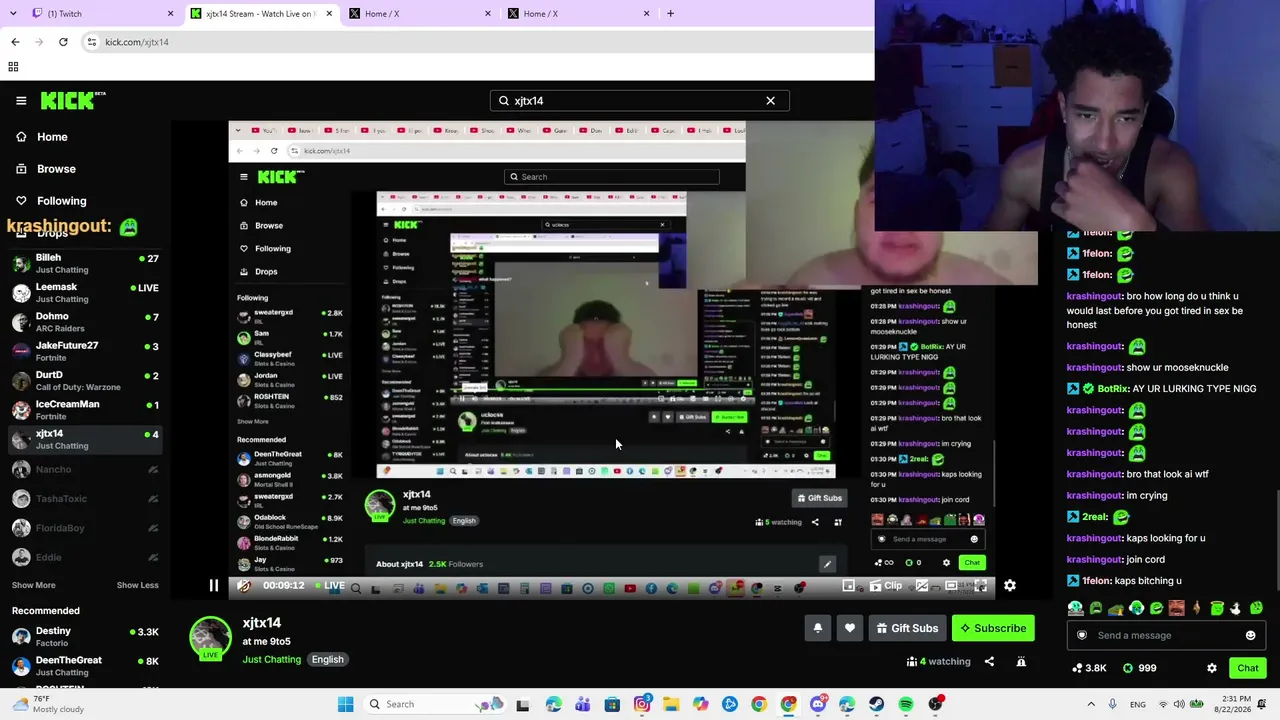The width and height of the screenshot is (1280, 720).
Task: Reload the Kick page
Action: pos(63,42)
